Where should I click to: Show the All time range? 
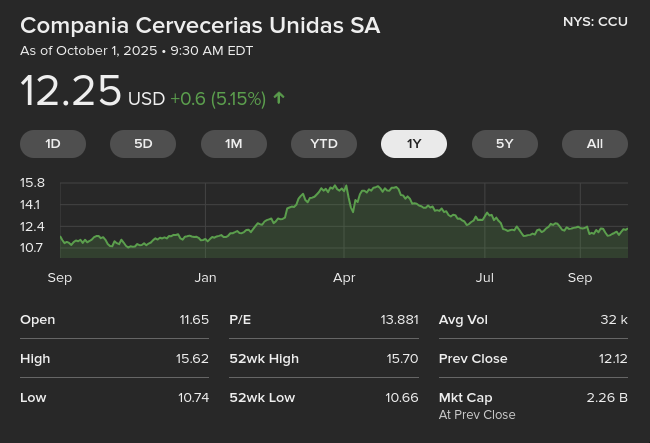(x=595, y=144)
